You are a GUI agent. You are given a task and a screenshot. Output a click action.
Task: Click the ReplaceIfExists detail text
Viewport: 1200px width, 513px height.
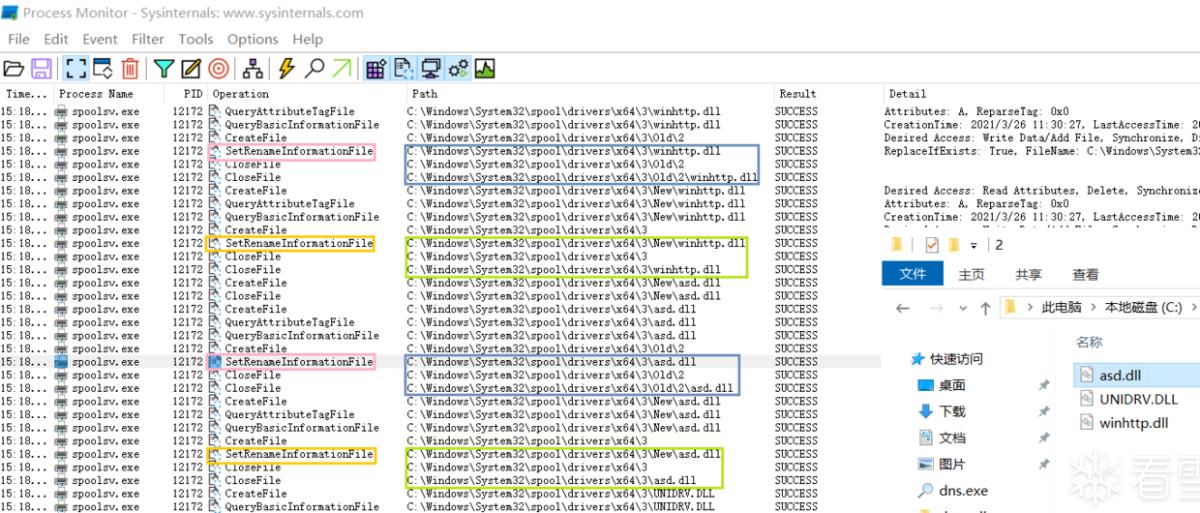point(1042,151)
